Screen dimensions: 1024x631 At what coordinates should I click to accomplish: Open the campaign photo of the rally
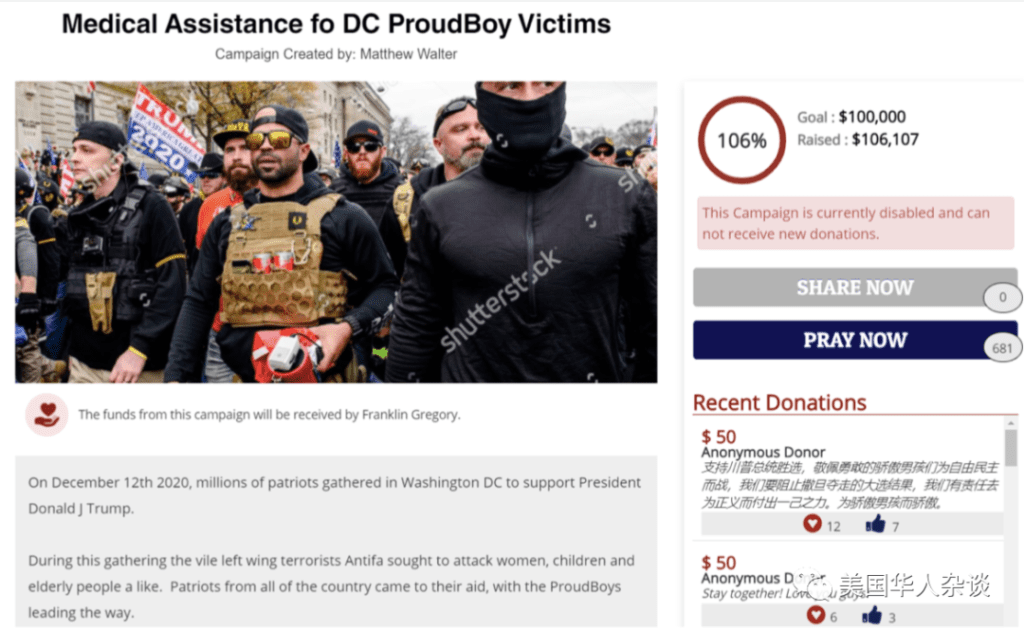pyautogui.click(x=336, y=232)
